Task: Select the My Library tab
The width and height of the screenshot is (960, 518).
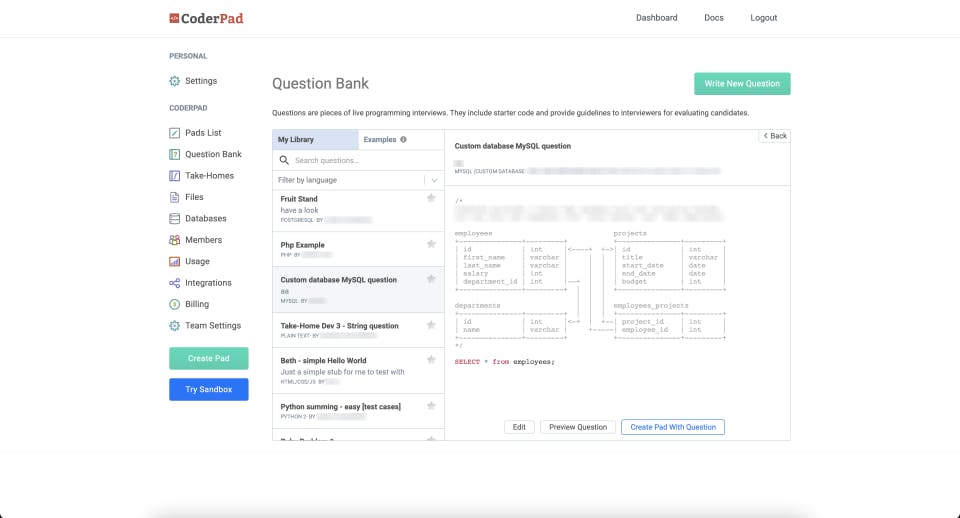Action: pos(315,140)
